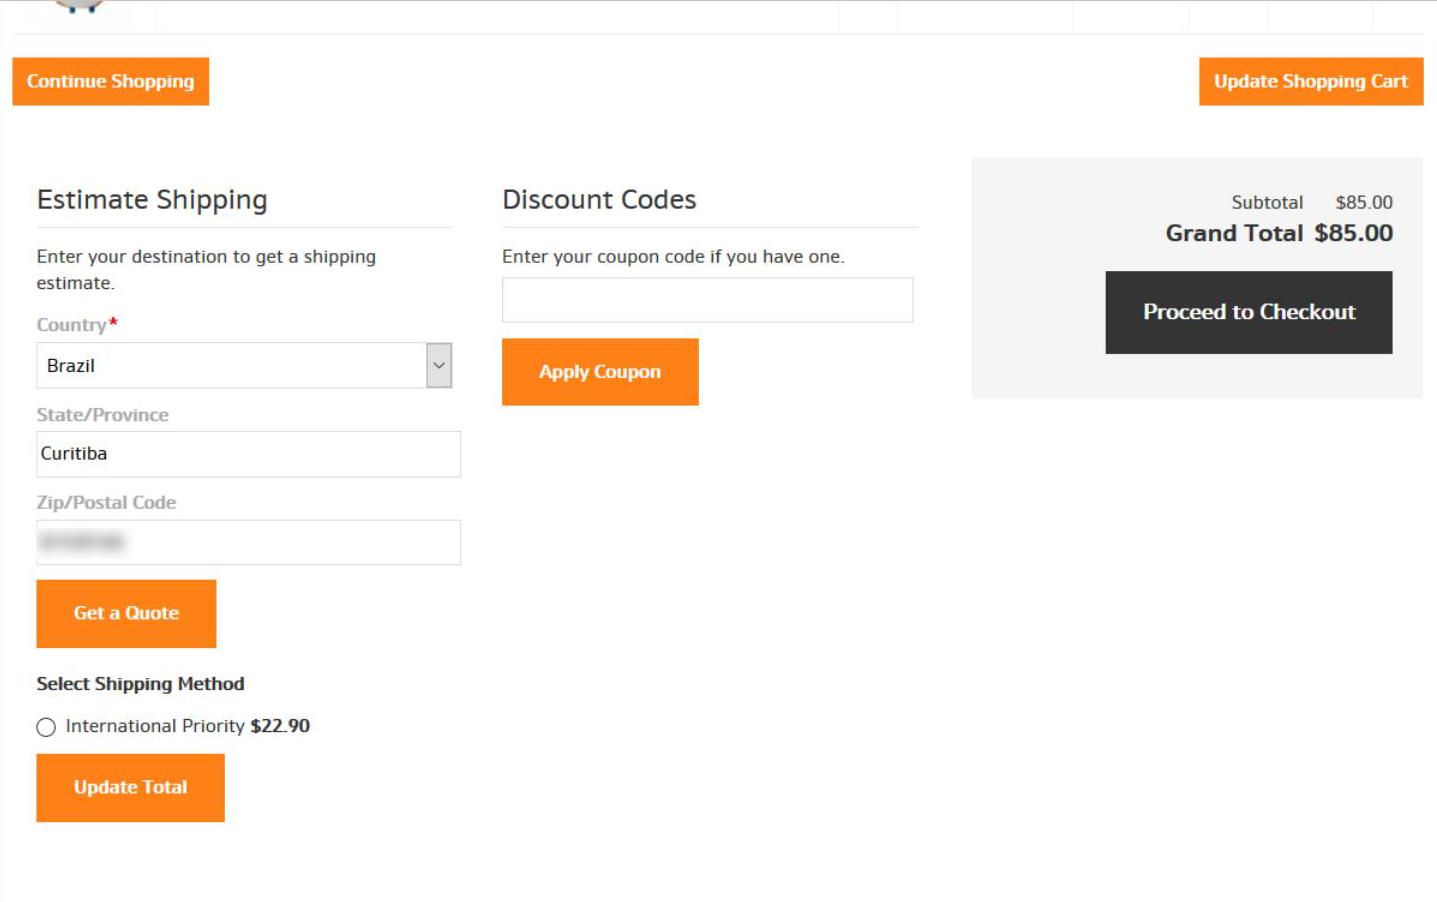Click the required Country field label
This screenshot has width=1437, height=902.
pyautogui.click(x=72, y=325)
